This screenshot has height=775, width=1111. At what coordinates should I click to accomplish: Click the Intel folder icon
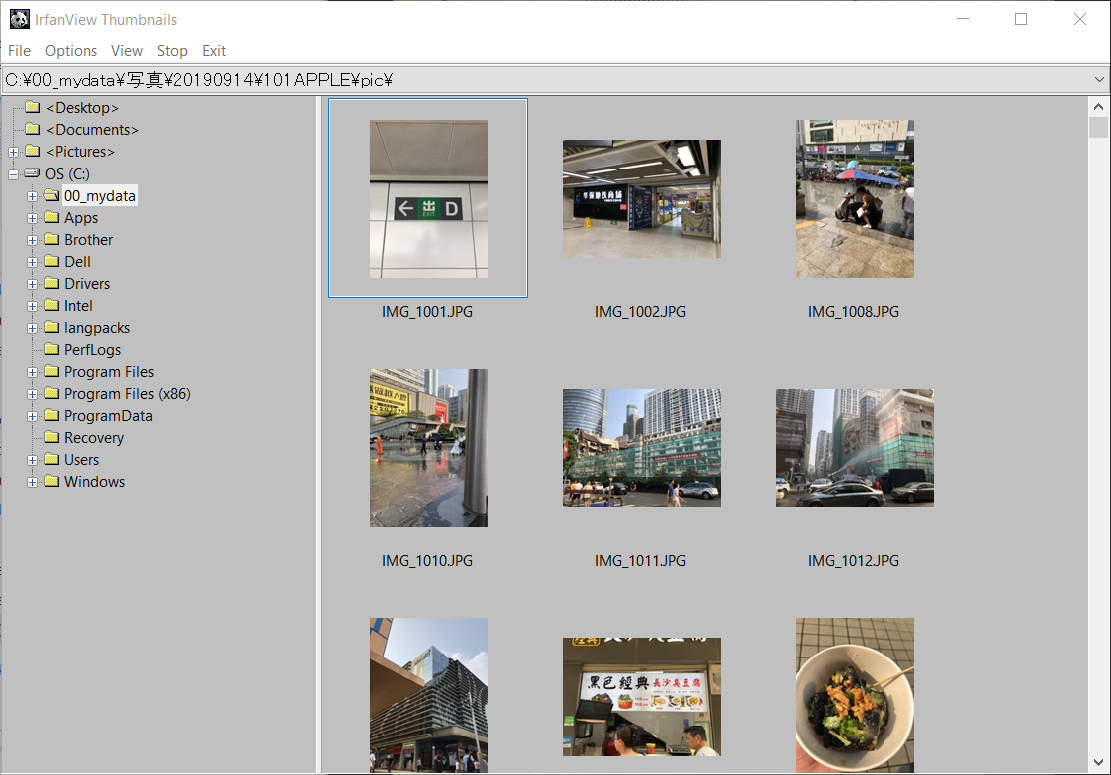52,305
